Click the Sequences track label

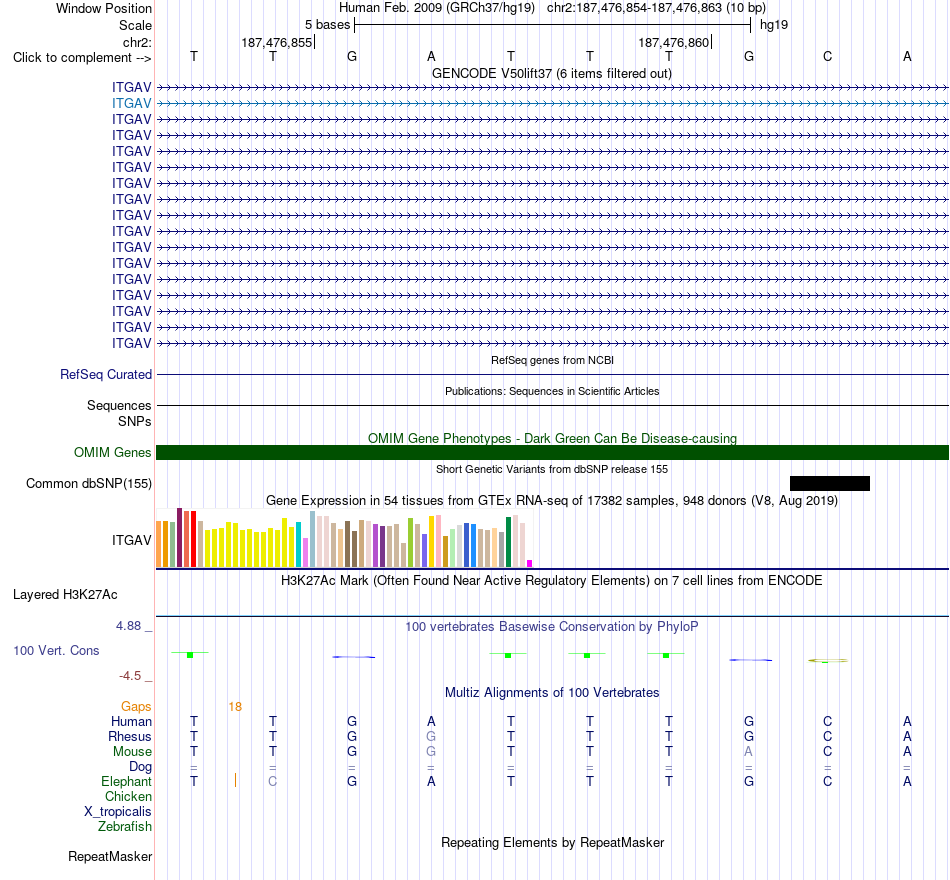pos(119,405)
